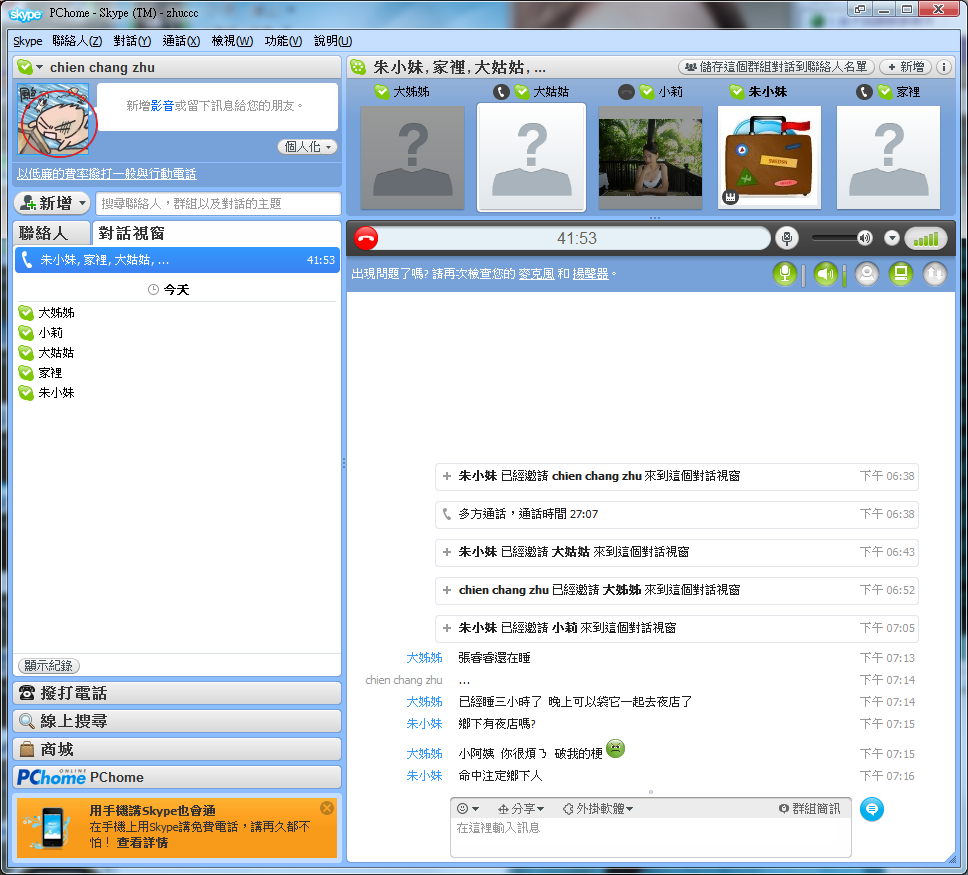Select the active group call conversation row
This screenshot has height=875, width=968.
point(177,260)
